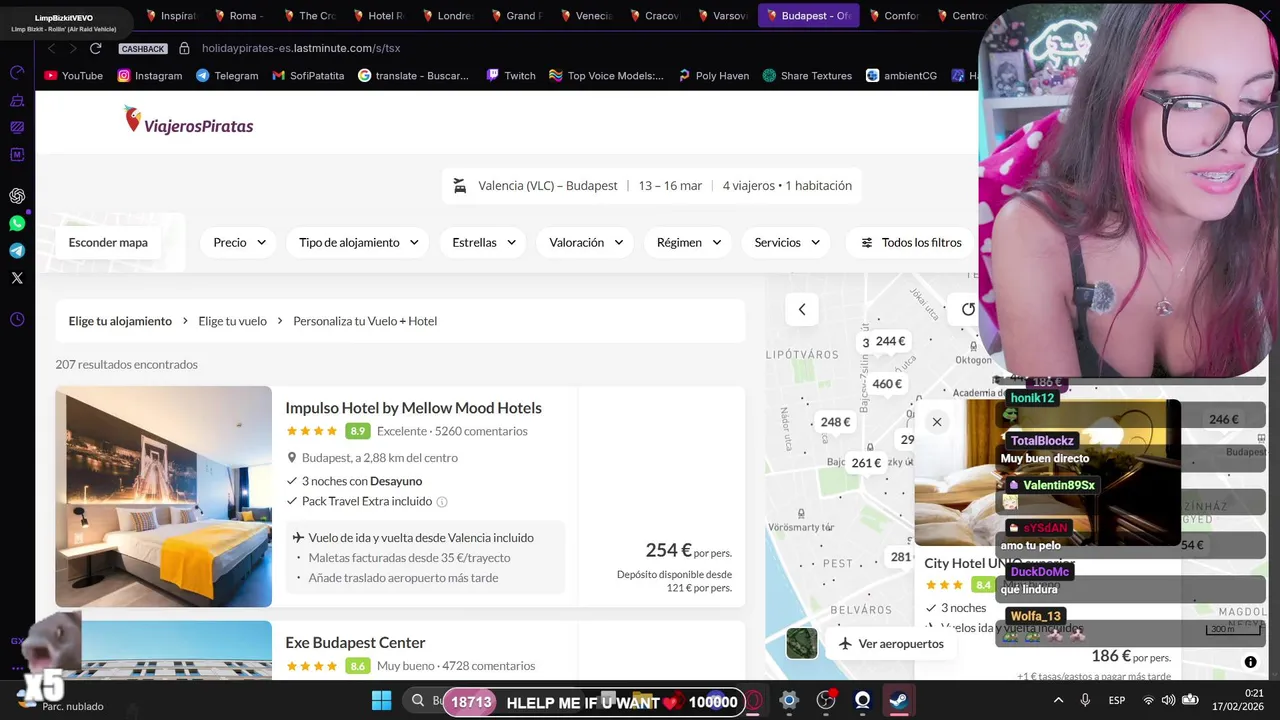The height and width of the screenshot is (720, 1280).
Task: Open Exe Budapest Center hotel title
Action: tap(355, 642)
